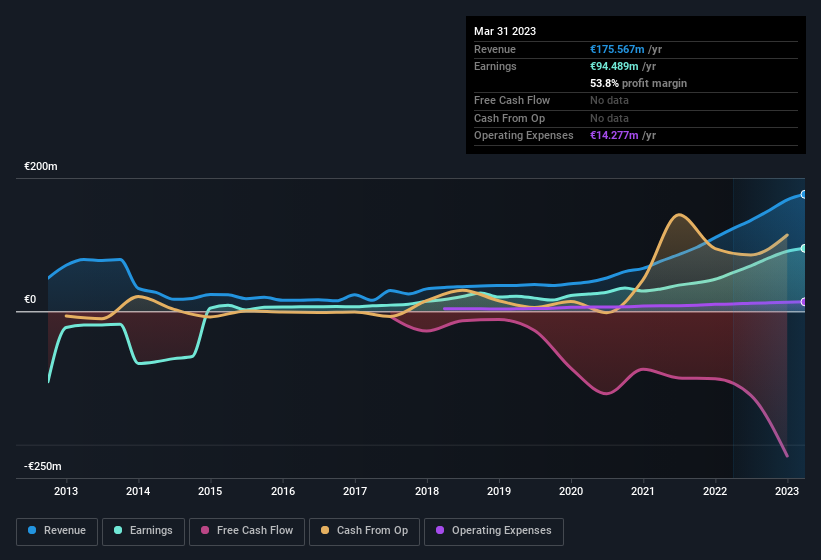Viewport: 821px width, 560px height.
Task: Click the Mar 31 2023 tooltip header
Action: pos(505,31)
